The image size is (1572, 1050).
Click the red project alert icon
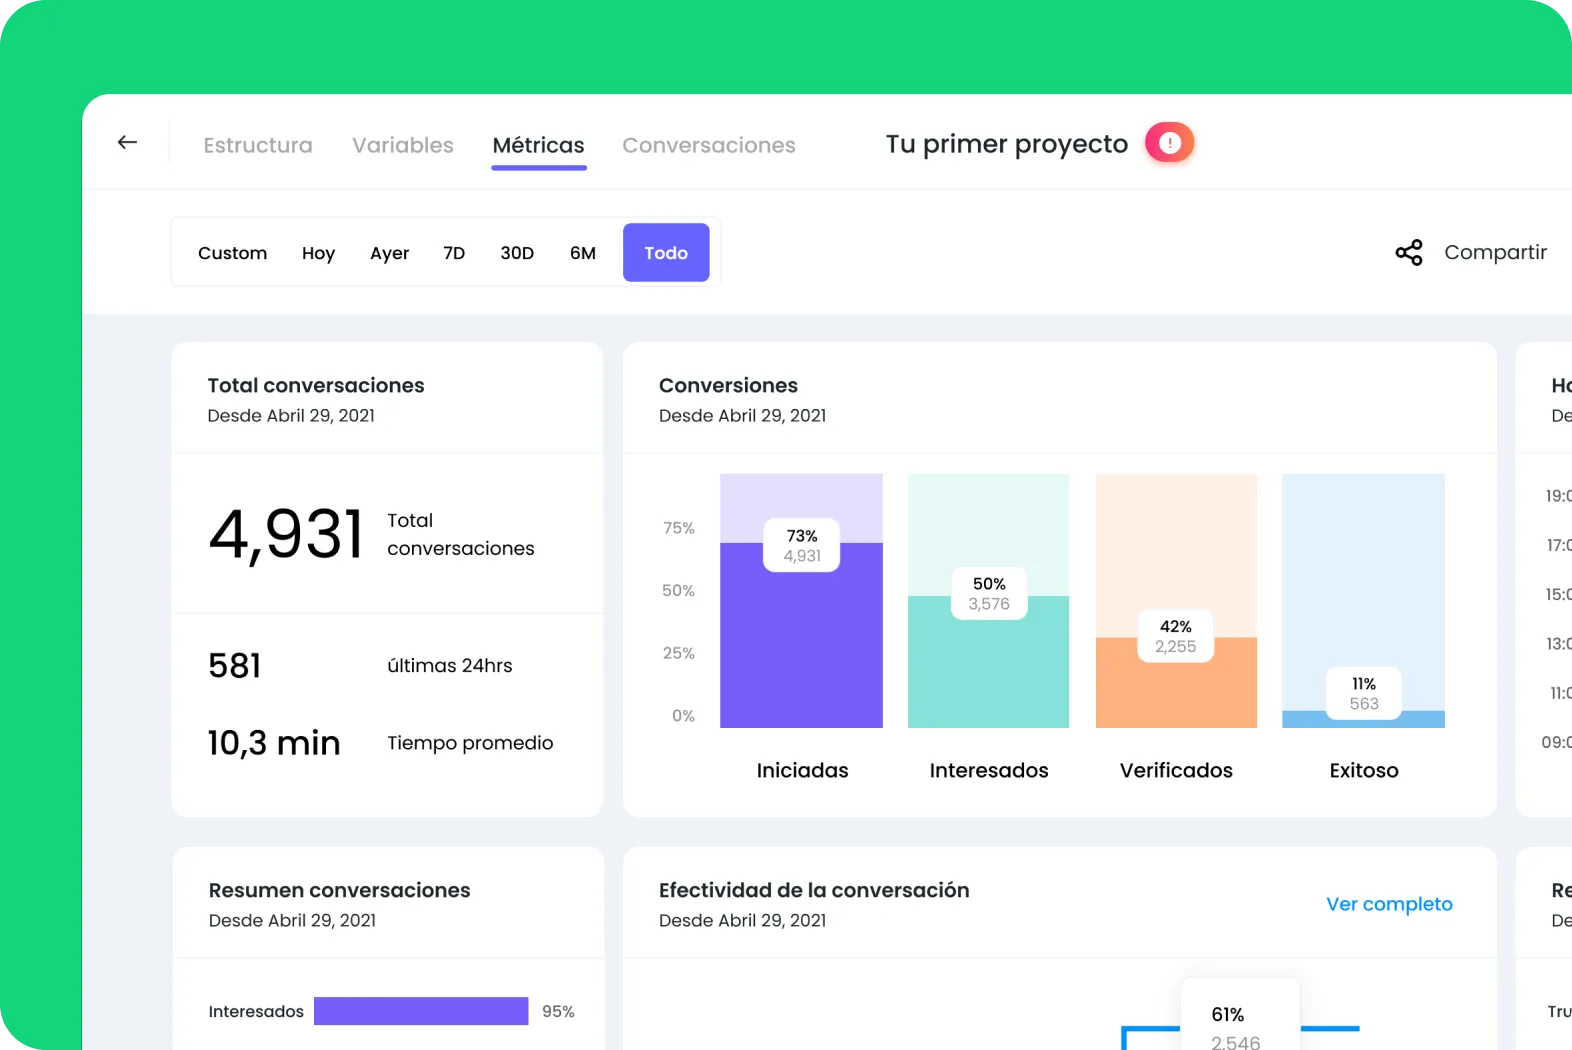(x=1169, y=143)
